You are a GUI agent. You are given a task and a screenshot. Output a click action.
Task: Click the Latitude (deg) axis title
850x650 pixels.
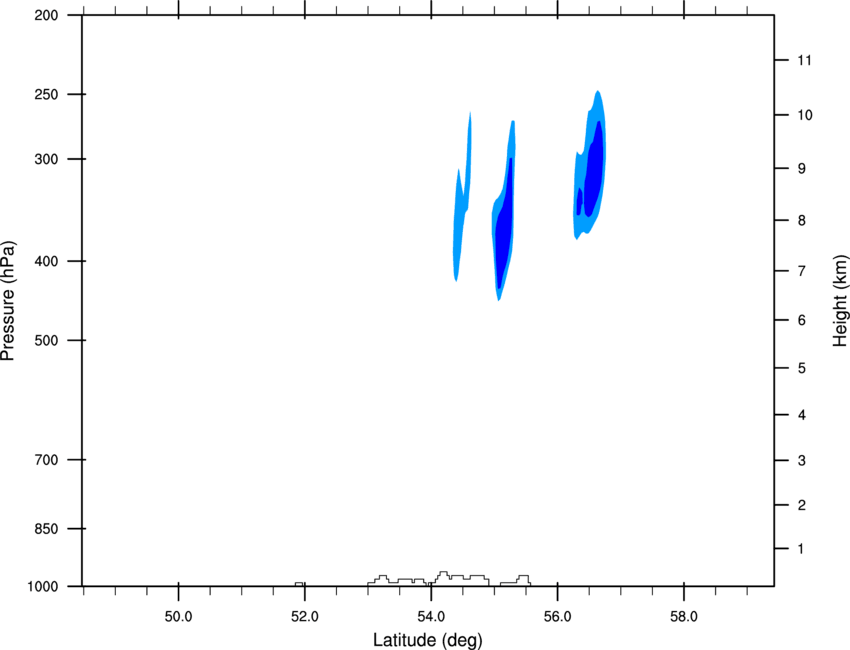coord(428,640)
